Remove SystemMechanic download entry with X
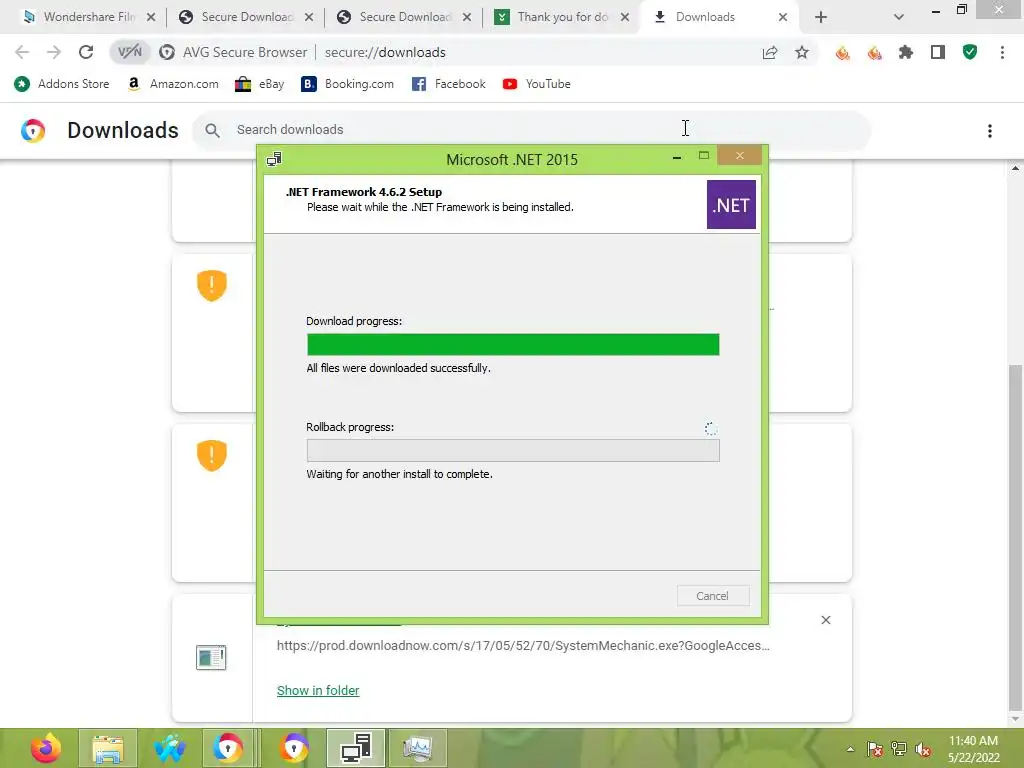The height and width of the screenshot is (768, 1024). tap(825, 620)
